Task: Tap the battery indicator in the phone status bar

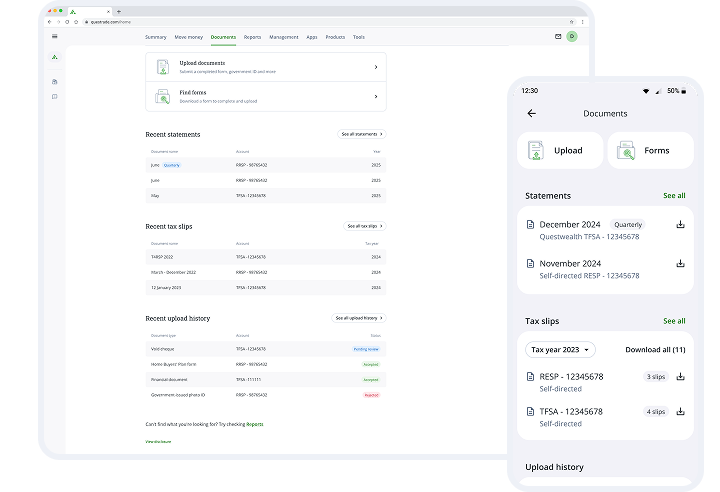Action: coord(683,91)
